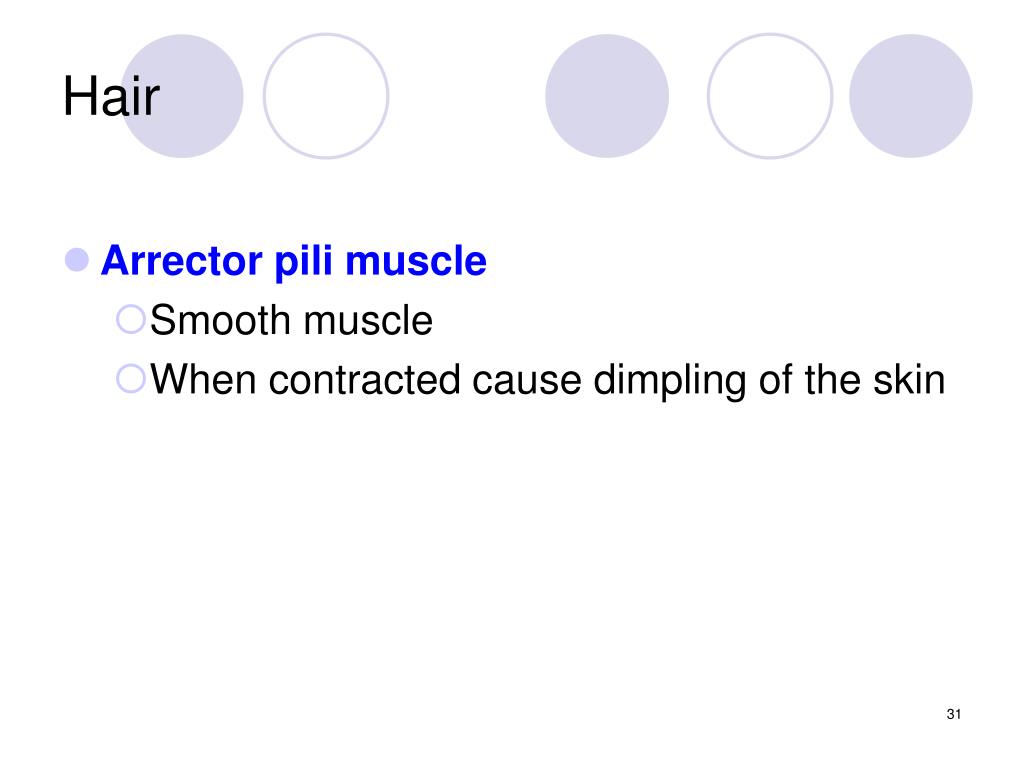This screenshot has width=1024, height=768.
Task: Select the 'Smooth muscle' sub-bullet text
Action: tap(291, 320)
